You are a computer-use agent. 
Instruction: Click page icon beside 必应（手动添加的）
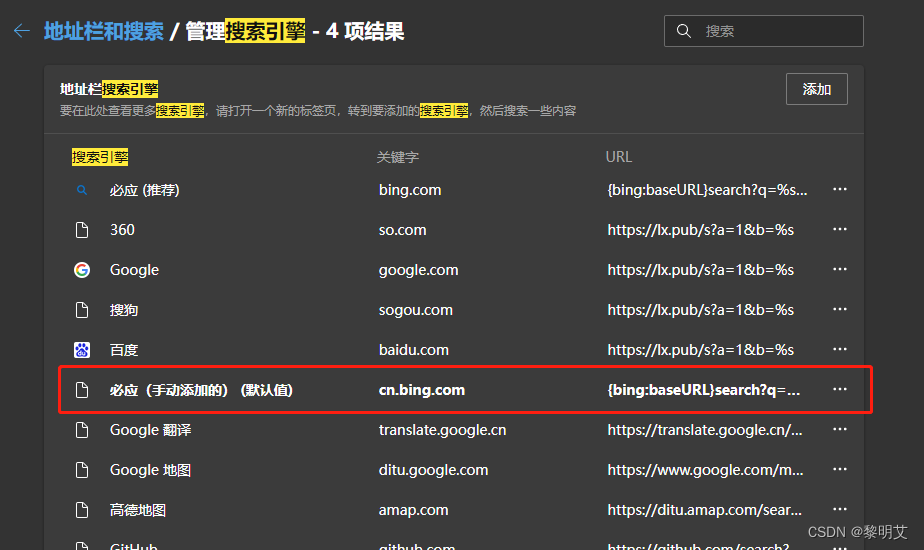[82, 390]
